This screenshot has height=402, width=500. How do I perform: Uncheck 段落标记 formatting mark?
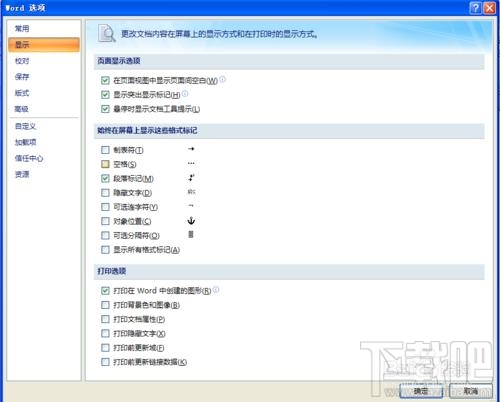pos(105,179)
